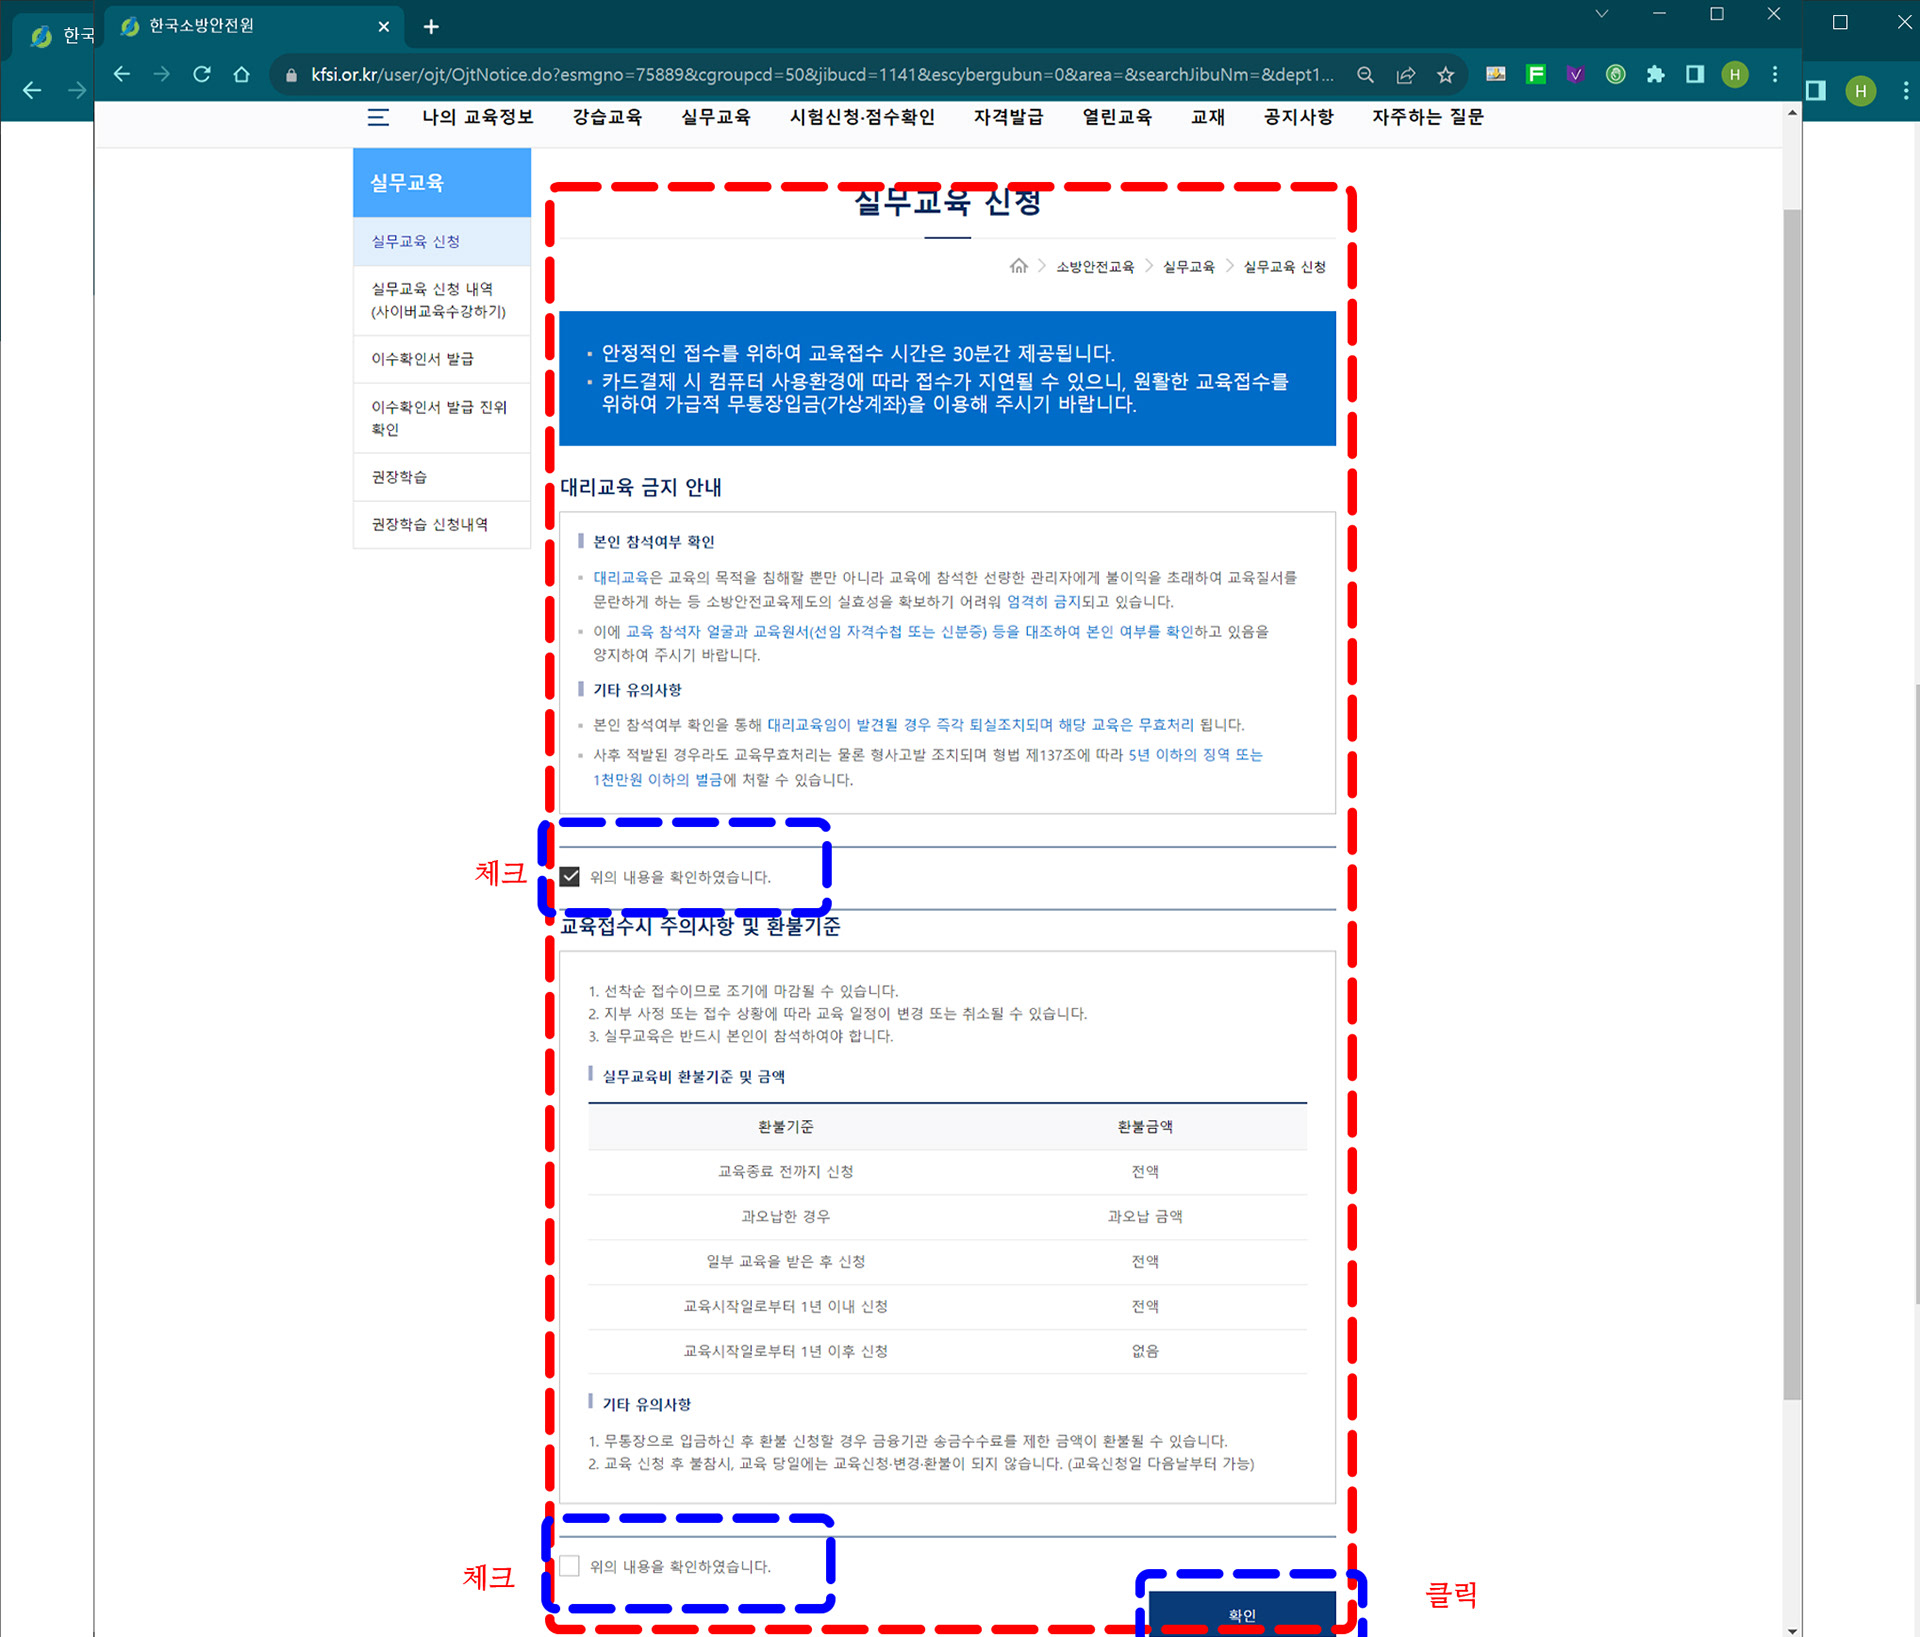1920x1637 pixels.
Task: Select 이수확인서 발급 in the sidebar
Action: pos(422,359)
